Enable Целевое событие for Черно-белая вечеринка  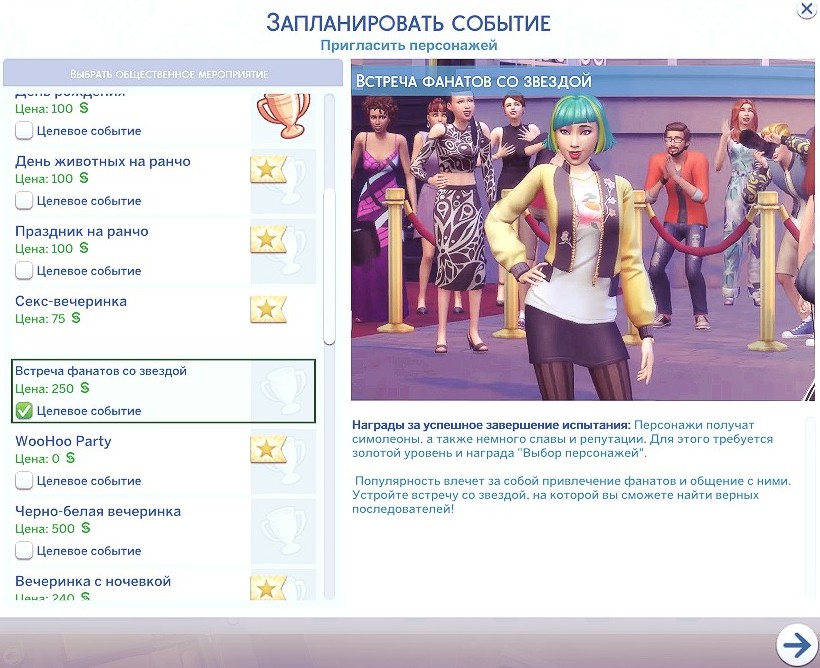[24, 551]
